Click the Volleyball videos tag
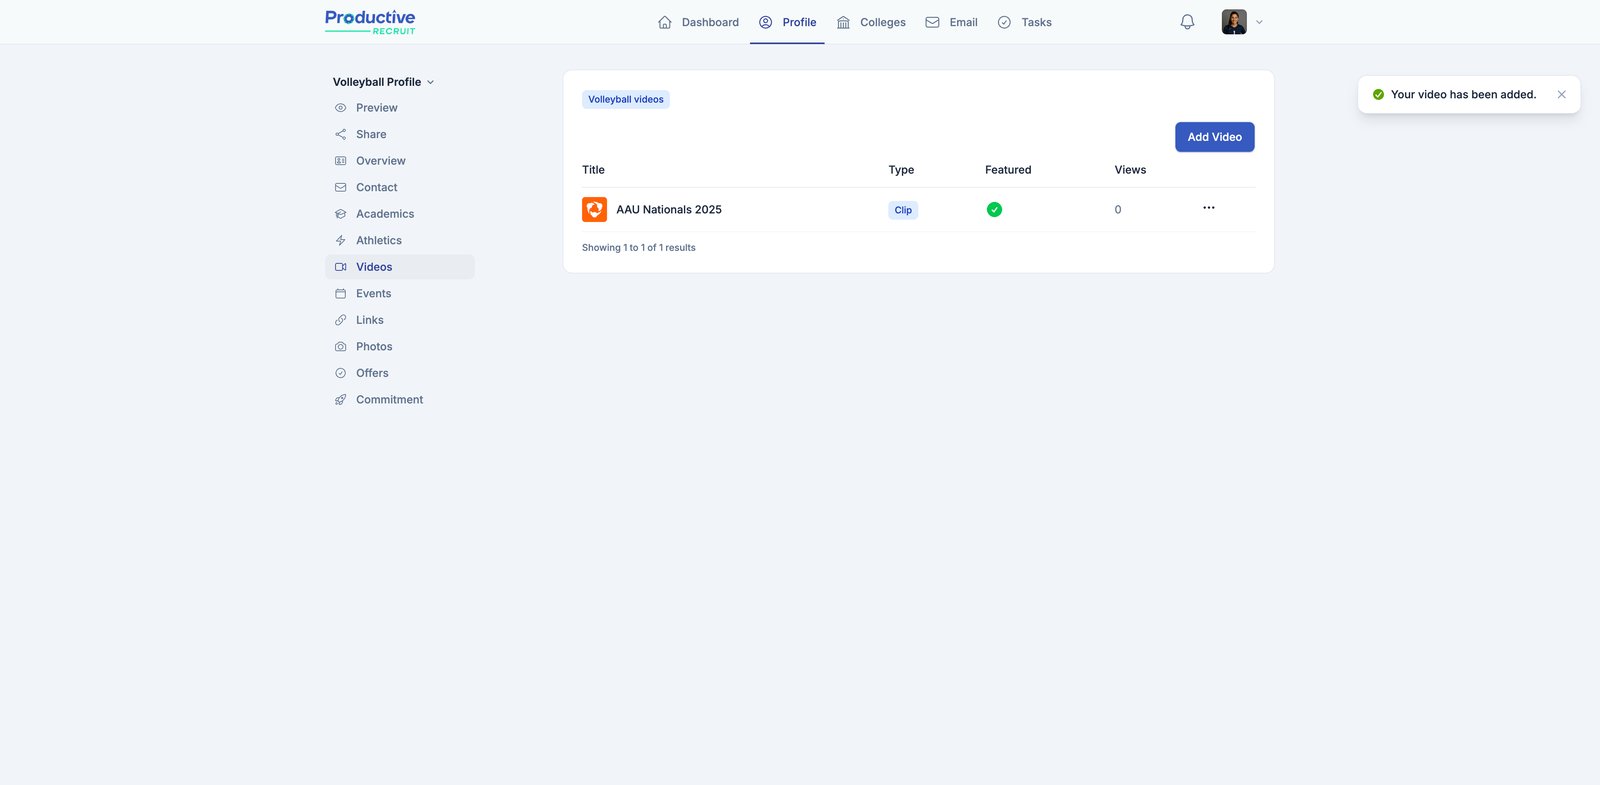The width and height of the screenshot is (1600, 785). (x=626, y=100)
